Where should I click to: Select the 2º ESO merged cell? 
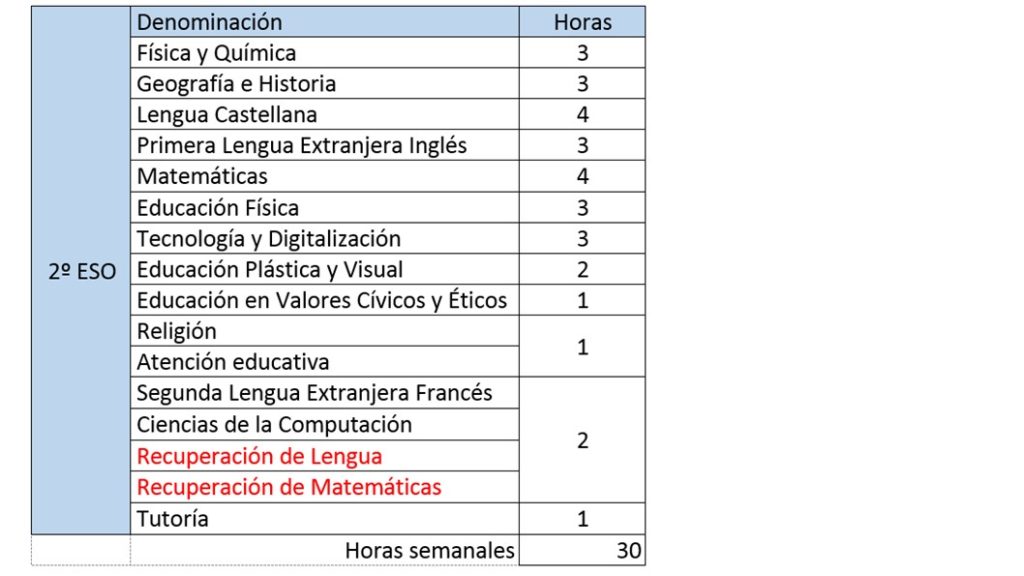[x=81, y=271]
